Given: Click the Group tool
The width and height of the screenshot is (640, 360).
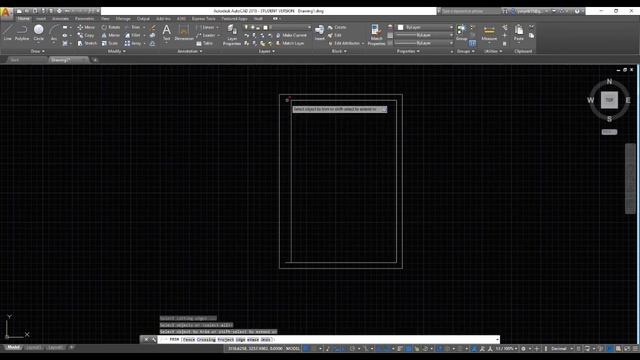Looking at the screenshot, I should pyautogui.click(x=462, y=32).
